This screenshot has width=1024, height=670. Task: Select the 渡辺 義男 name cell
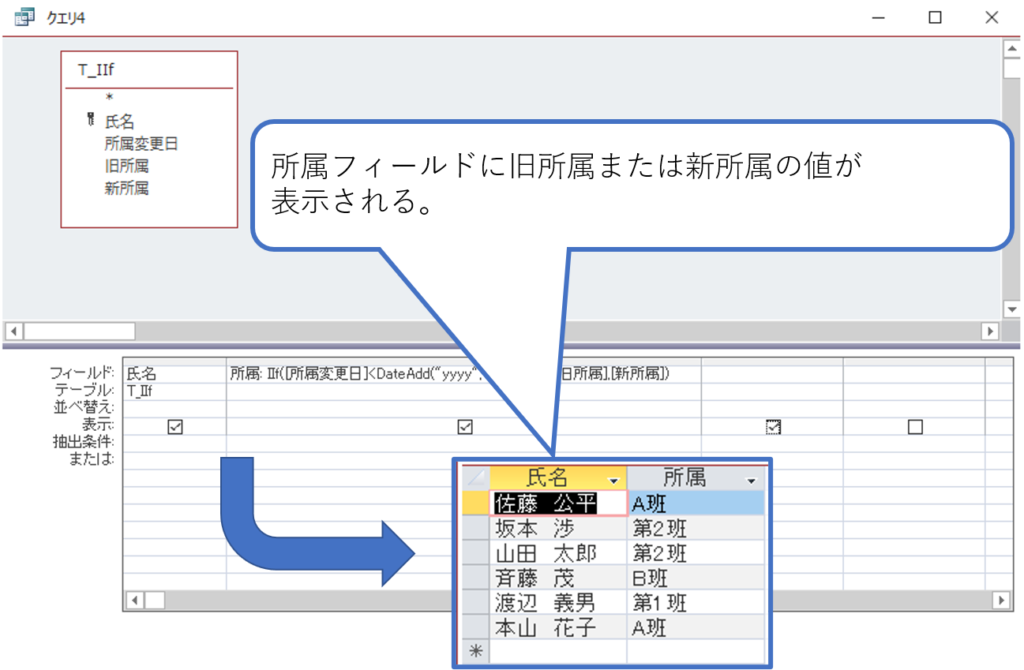pos(558,603)
